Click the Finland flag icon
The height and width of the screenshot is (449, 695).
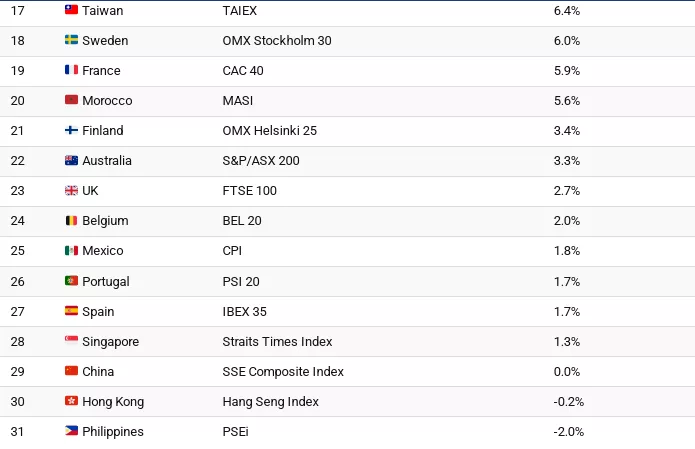coord(71,130)
